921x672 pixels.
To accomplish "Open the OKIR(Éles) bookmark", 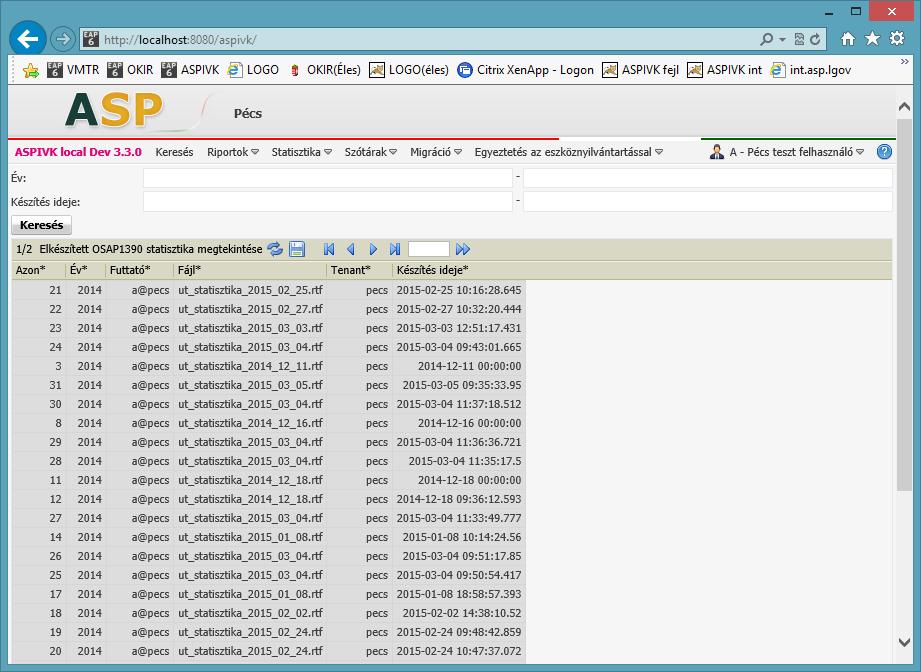I will 324,70.
